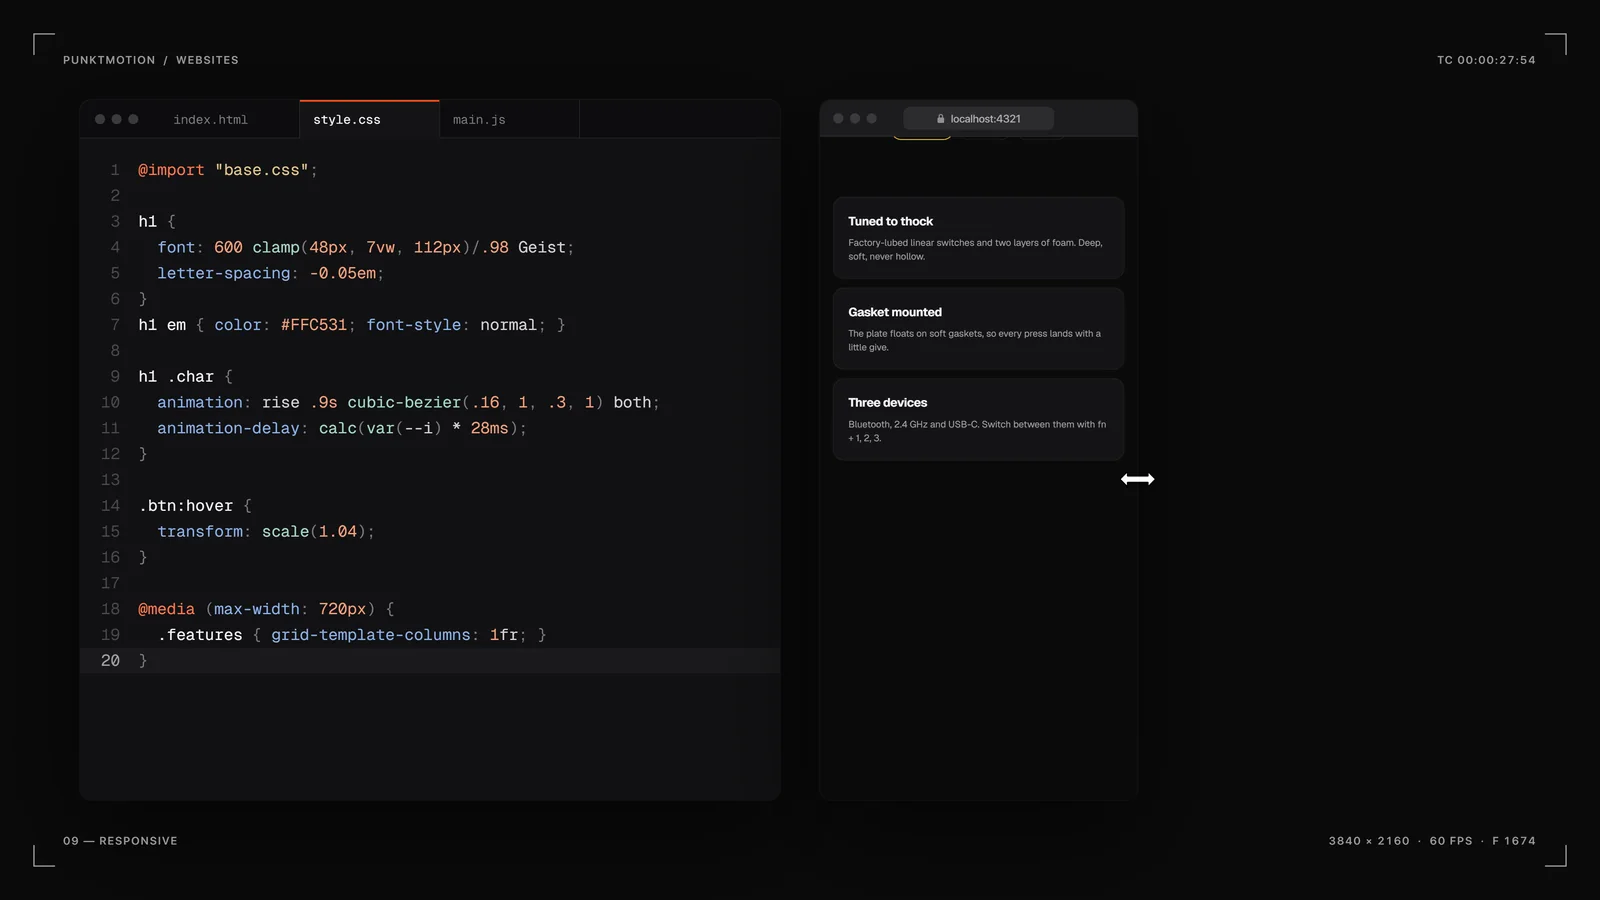This screenshot has height=900, width=1600.
Task: Click the localhost:4321 address bar
Action: click(978, 118)
